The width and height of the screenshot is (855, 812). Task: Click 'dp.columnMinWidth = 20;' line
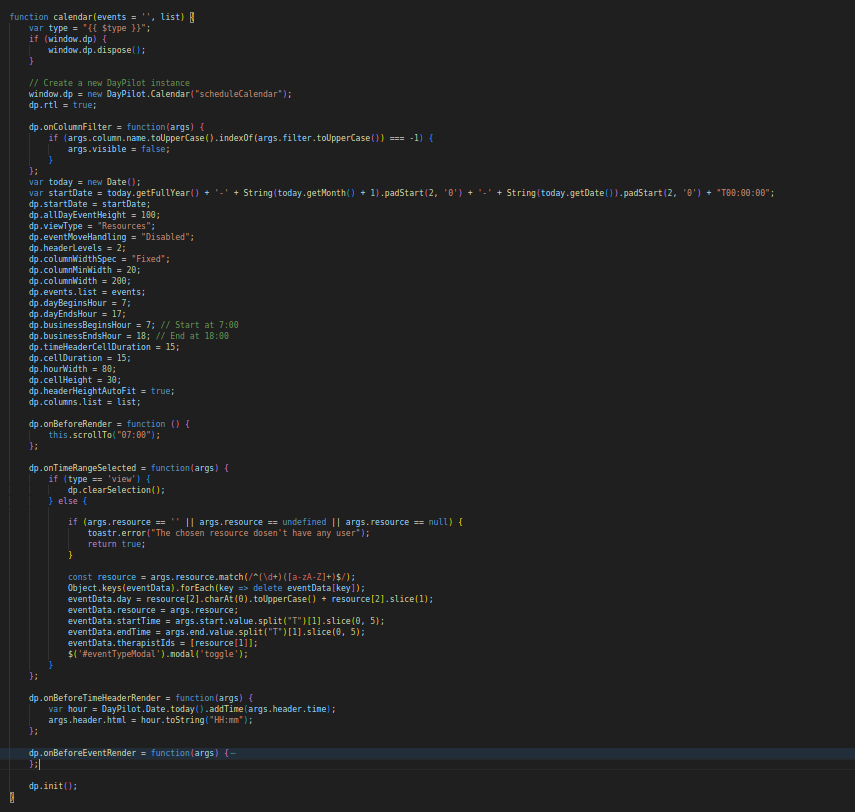[x=85, y=270]
